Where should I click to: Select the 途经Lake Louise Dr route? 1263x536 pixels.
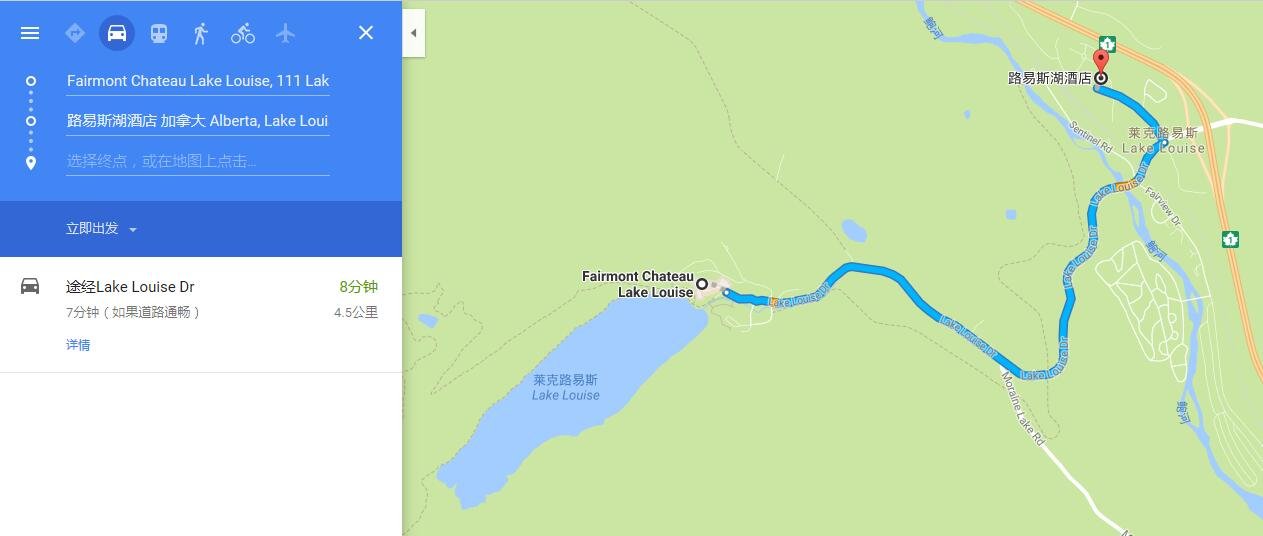[x=201, y=314]
